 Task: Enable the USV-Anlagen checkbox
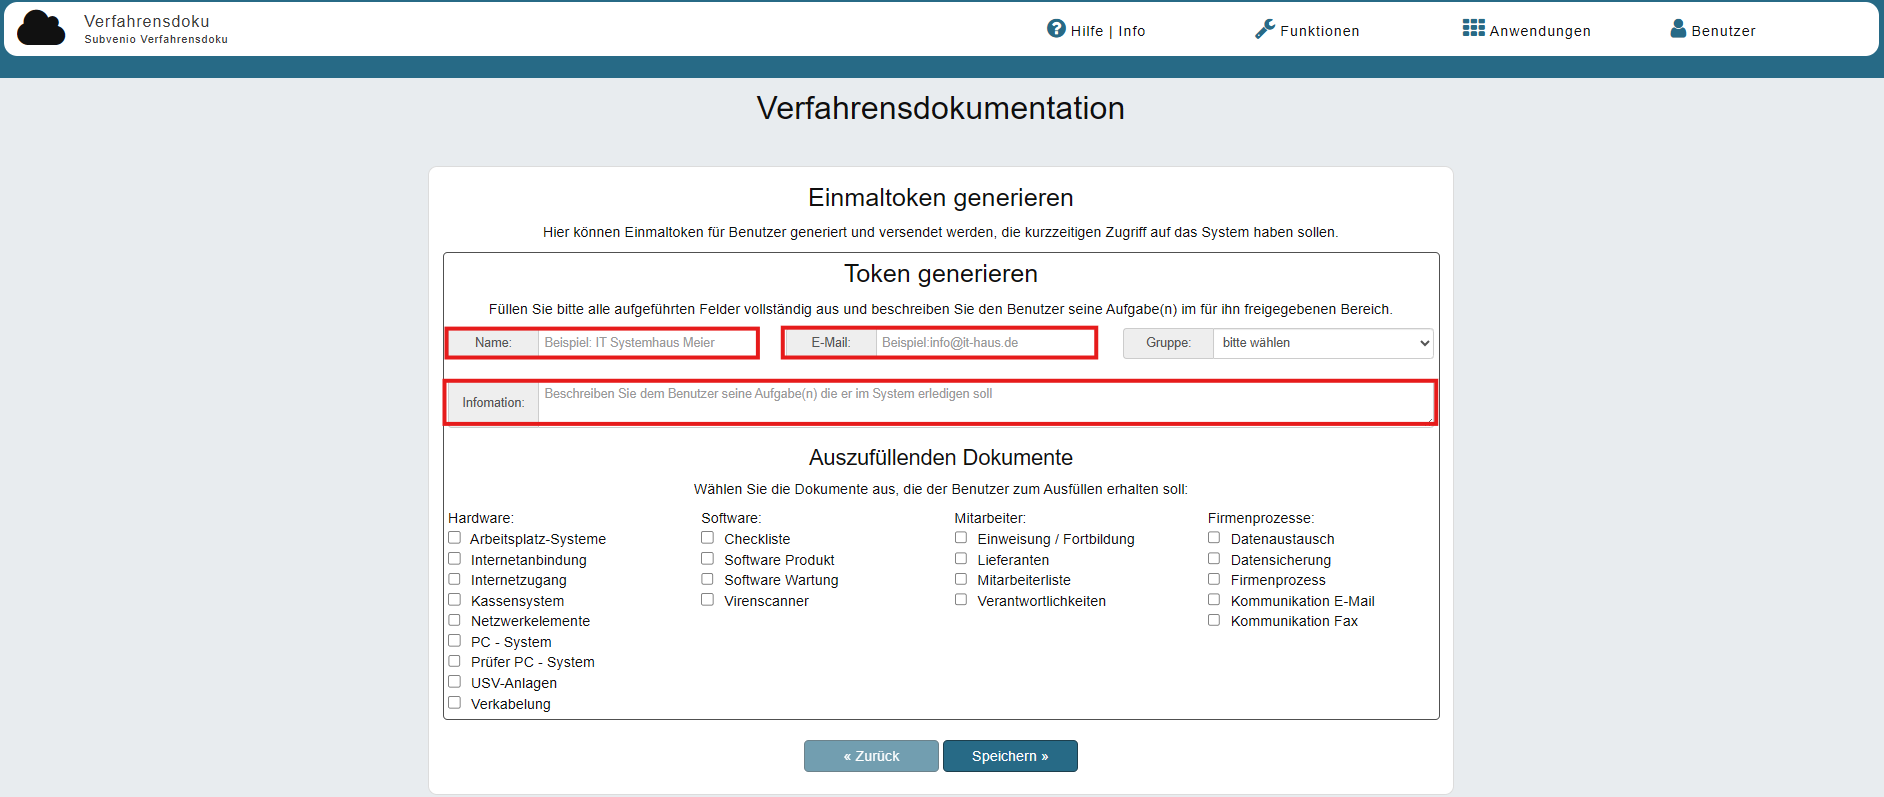pos(455,682)
